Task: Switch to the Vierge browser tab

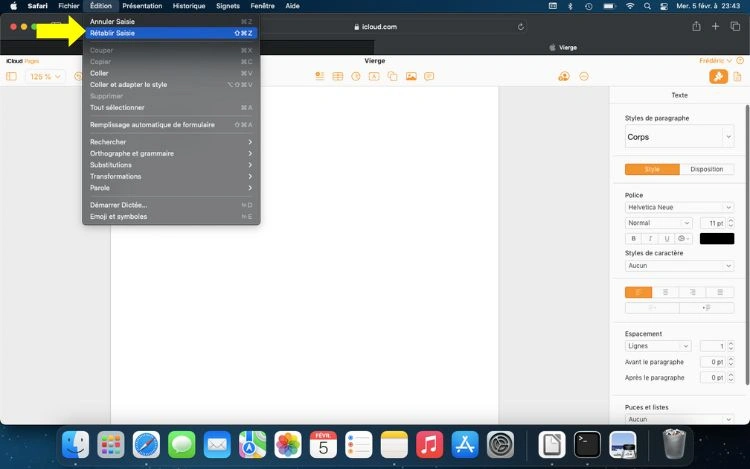Action: tap(562, 47)
